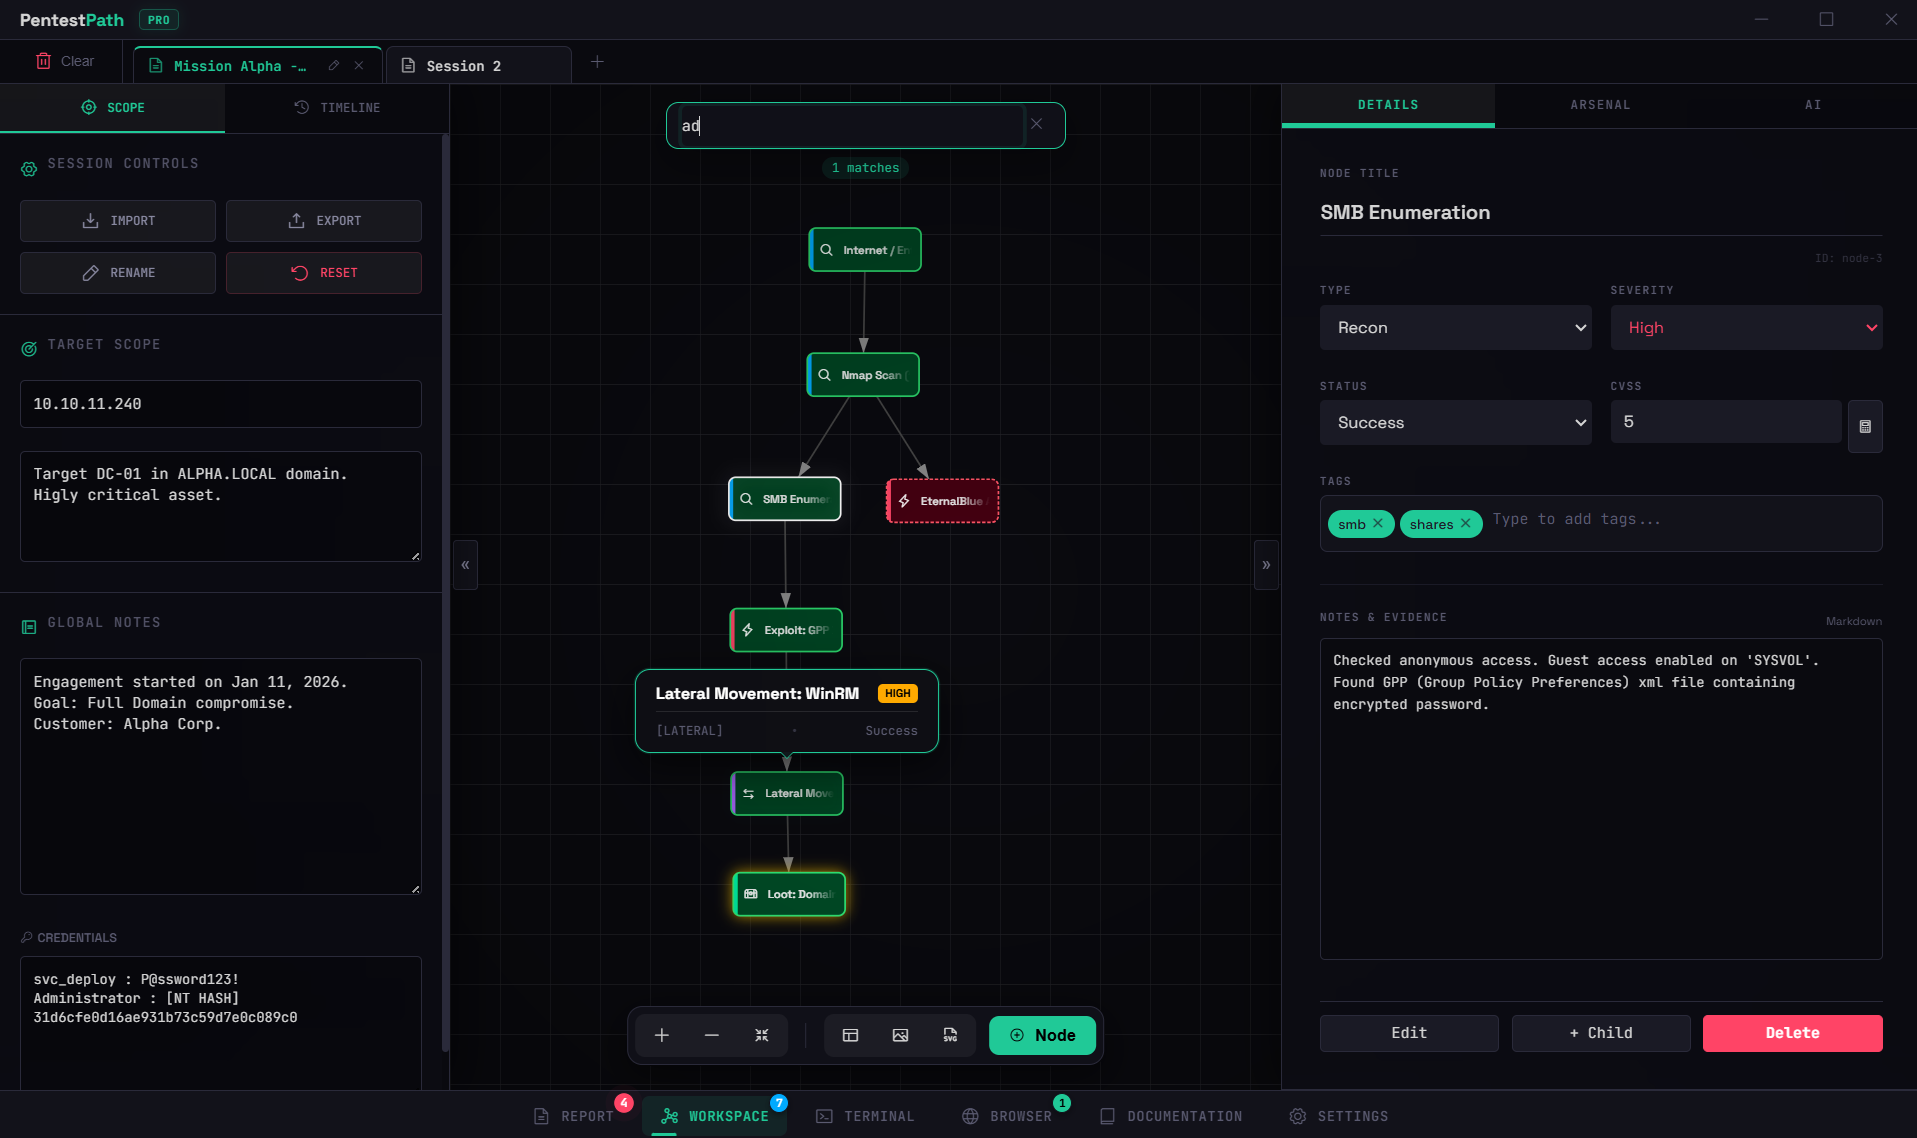Export the graph as image icon
The width and height of the screenshot is (1917, 1138).
[900, 1035]
